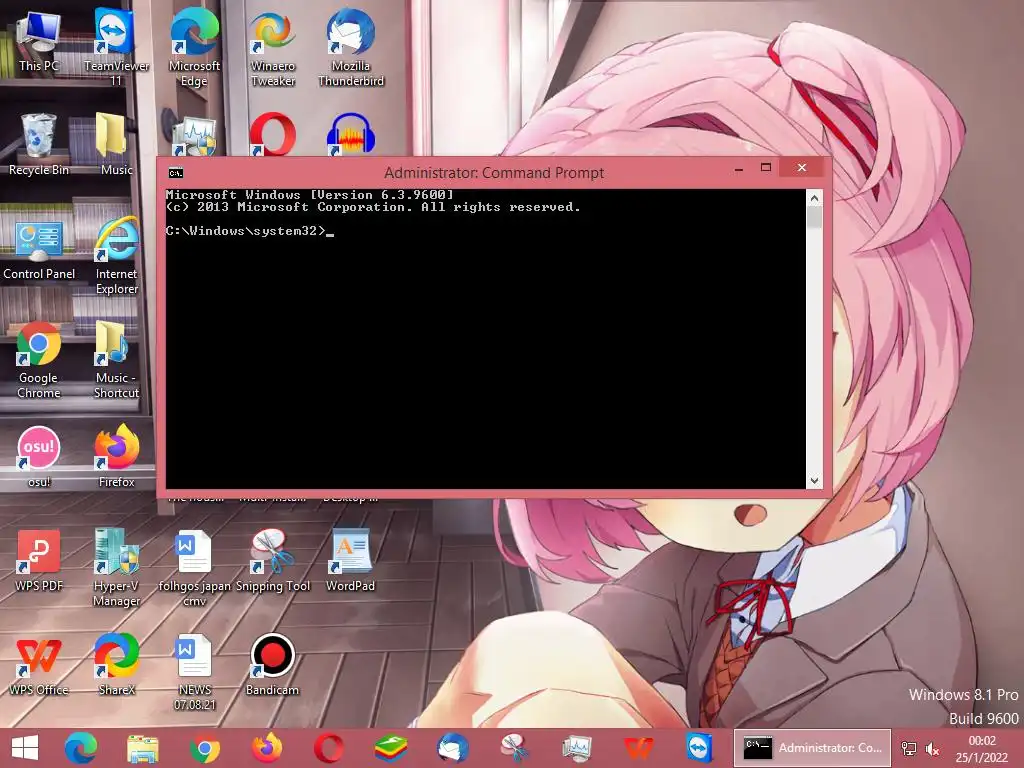The height and width of the screenshot is (768, 1024).
Task: Minimize the Command Prompt window
Action: click(x=739, y=168)
